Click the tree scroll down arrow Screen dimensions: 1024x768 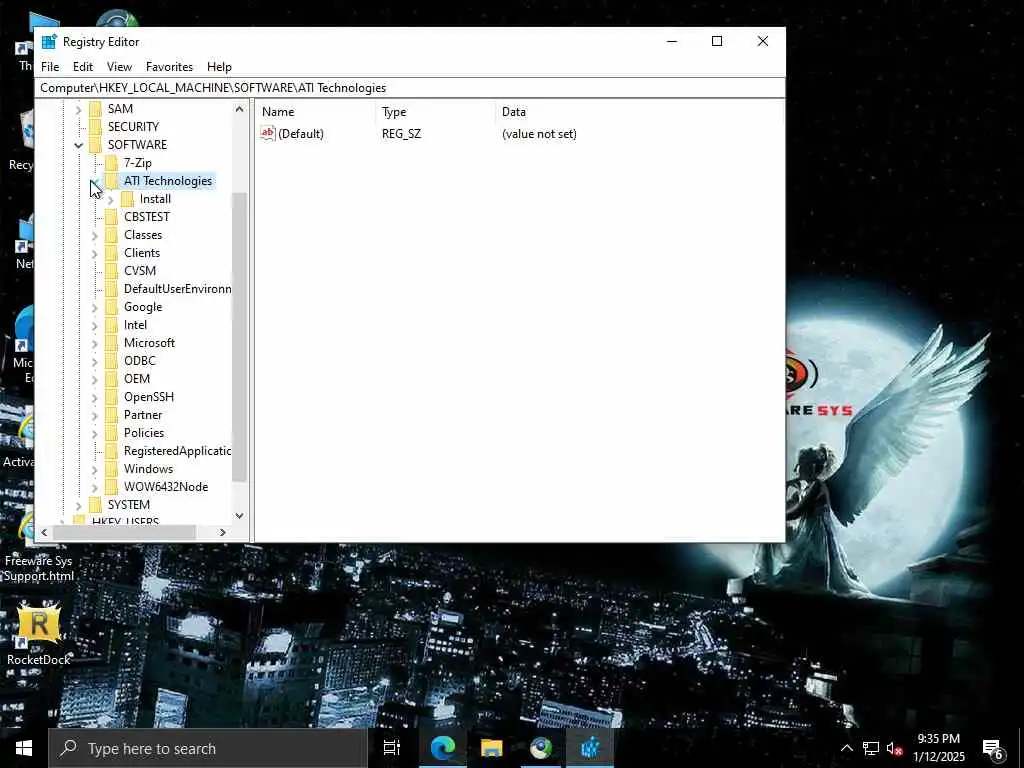click(239, 515)
